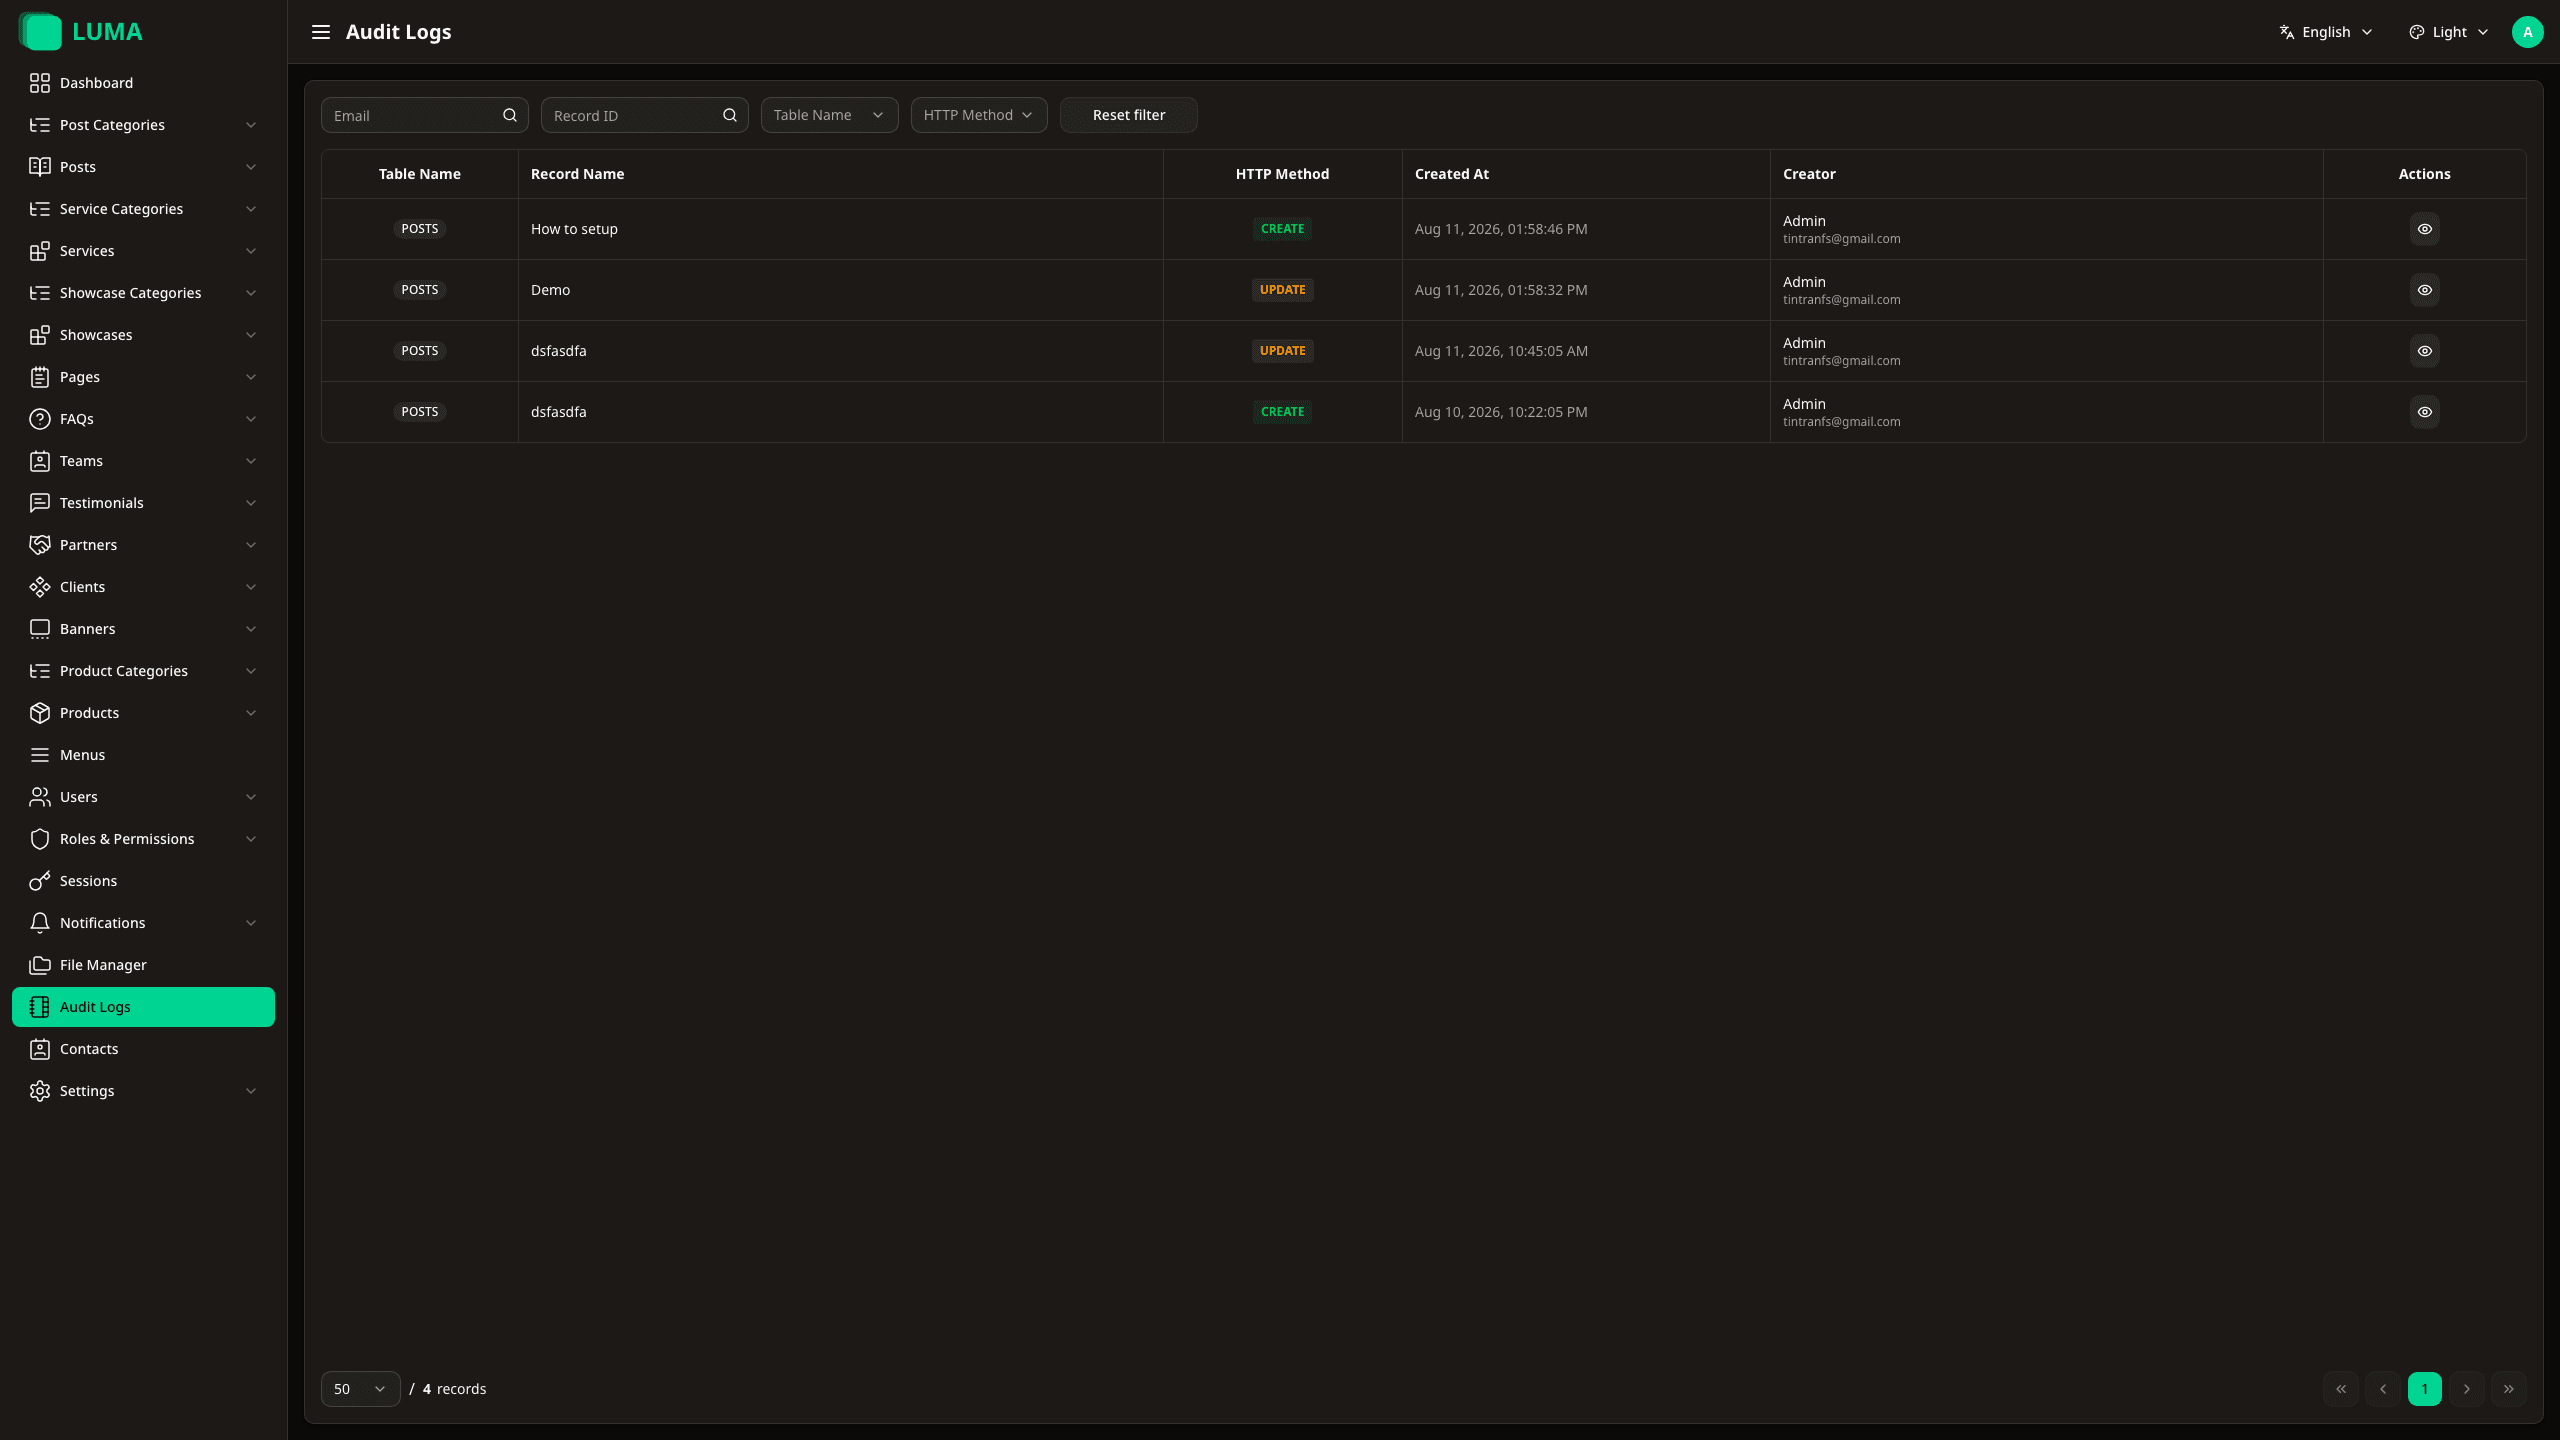Open File Manager in sidebar
The width and height of the screenshot is (2560, 1440).
coord(143,965)
